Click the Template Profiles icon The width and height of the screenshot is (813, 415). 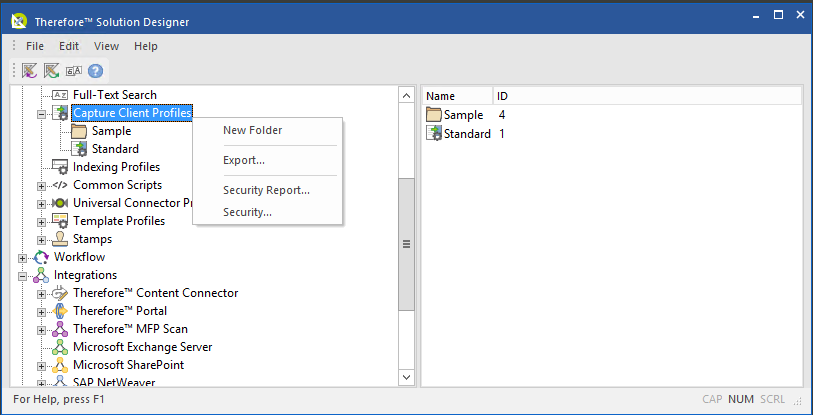[x=61, y=221]
